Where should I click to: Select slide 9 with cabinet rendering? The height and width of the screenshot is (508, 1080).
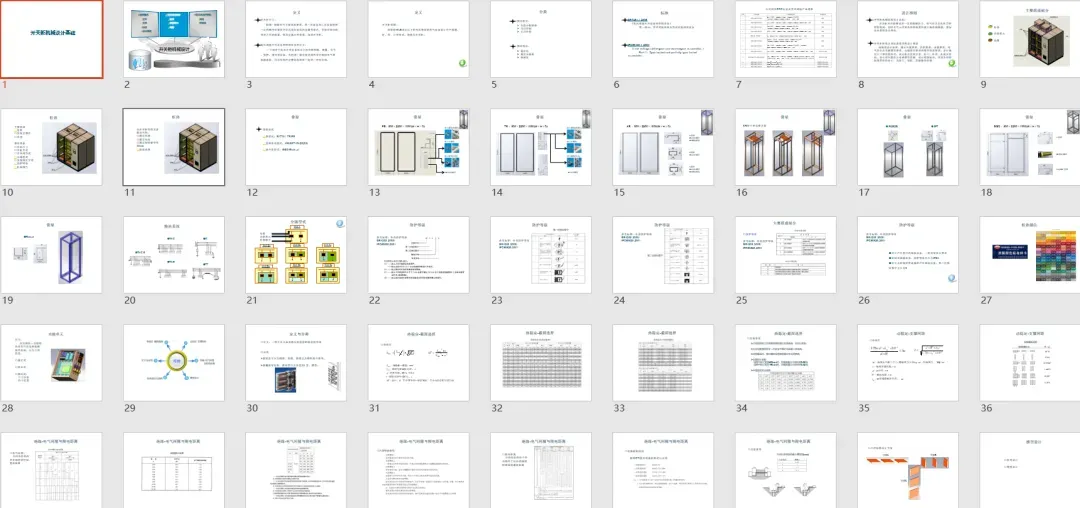coord(1030,39)
